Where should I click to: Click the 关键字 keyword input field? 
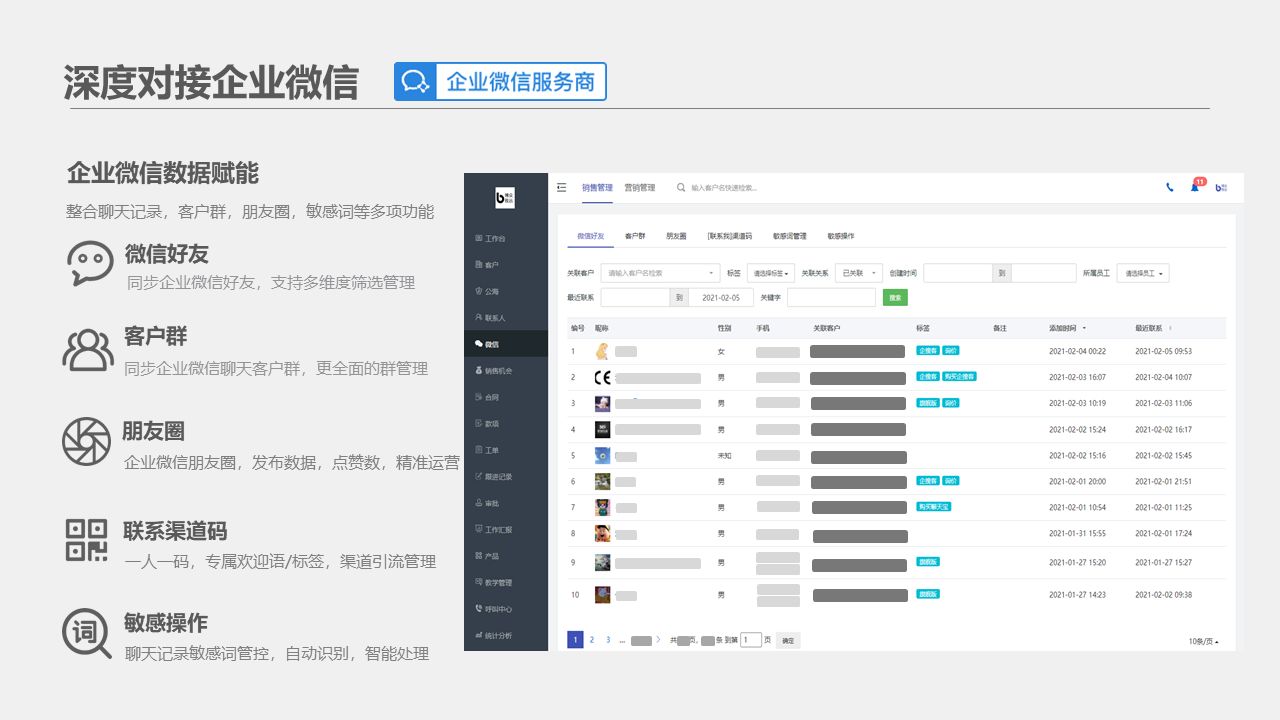point(831,298)
